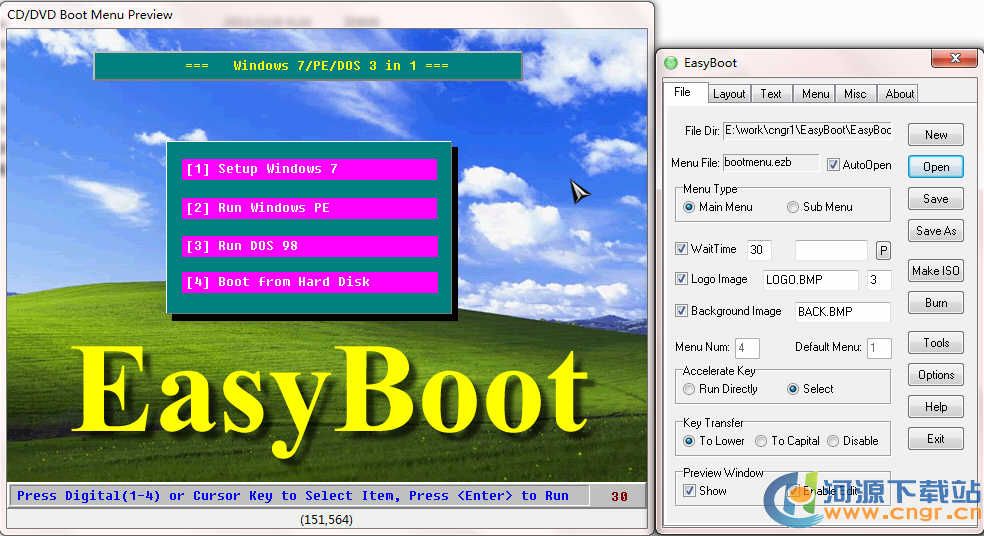Click the Setup Windows 7 menu item

(310, 169)
